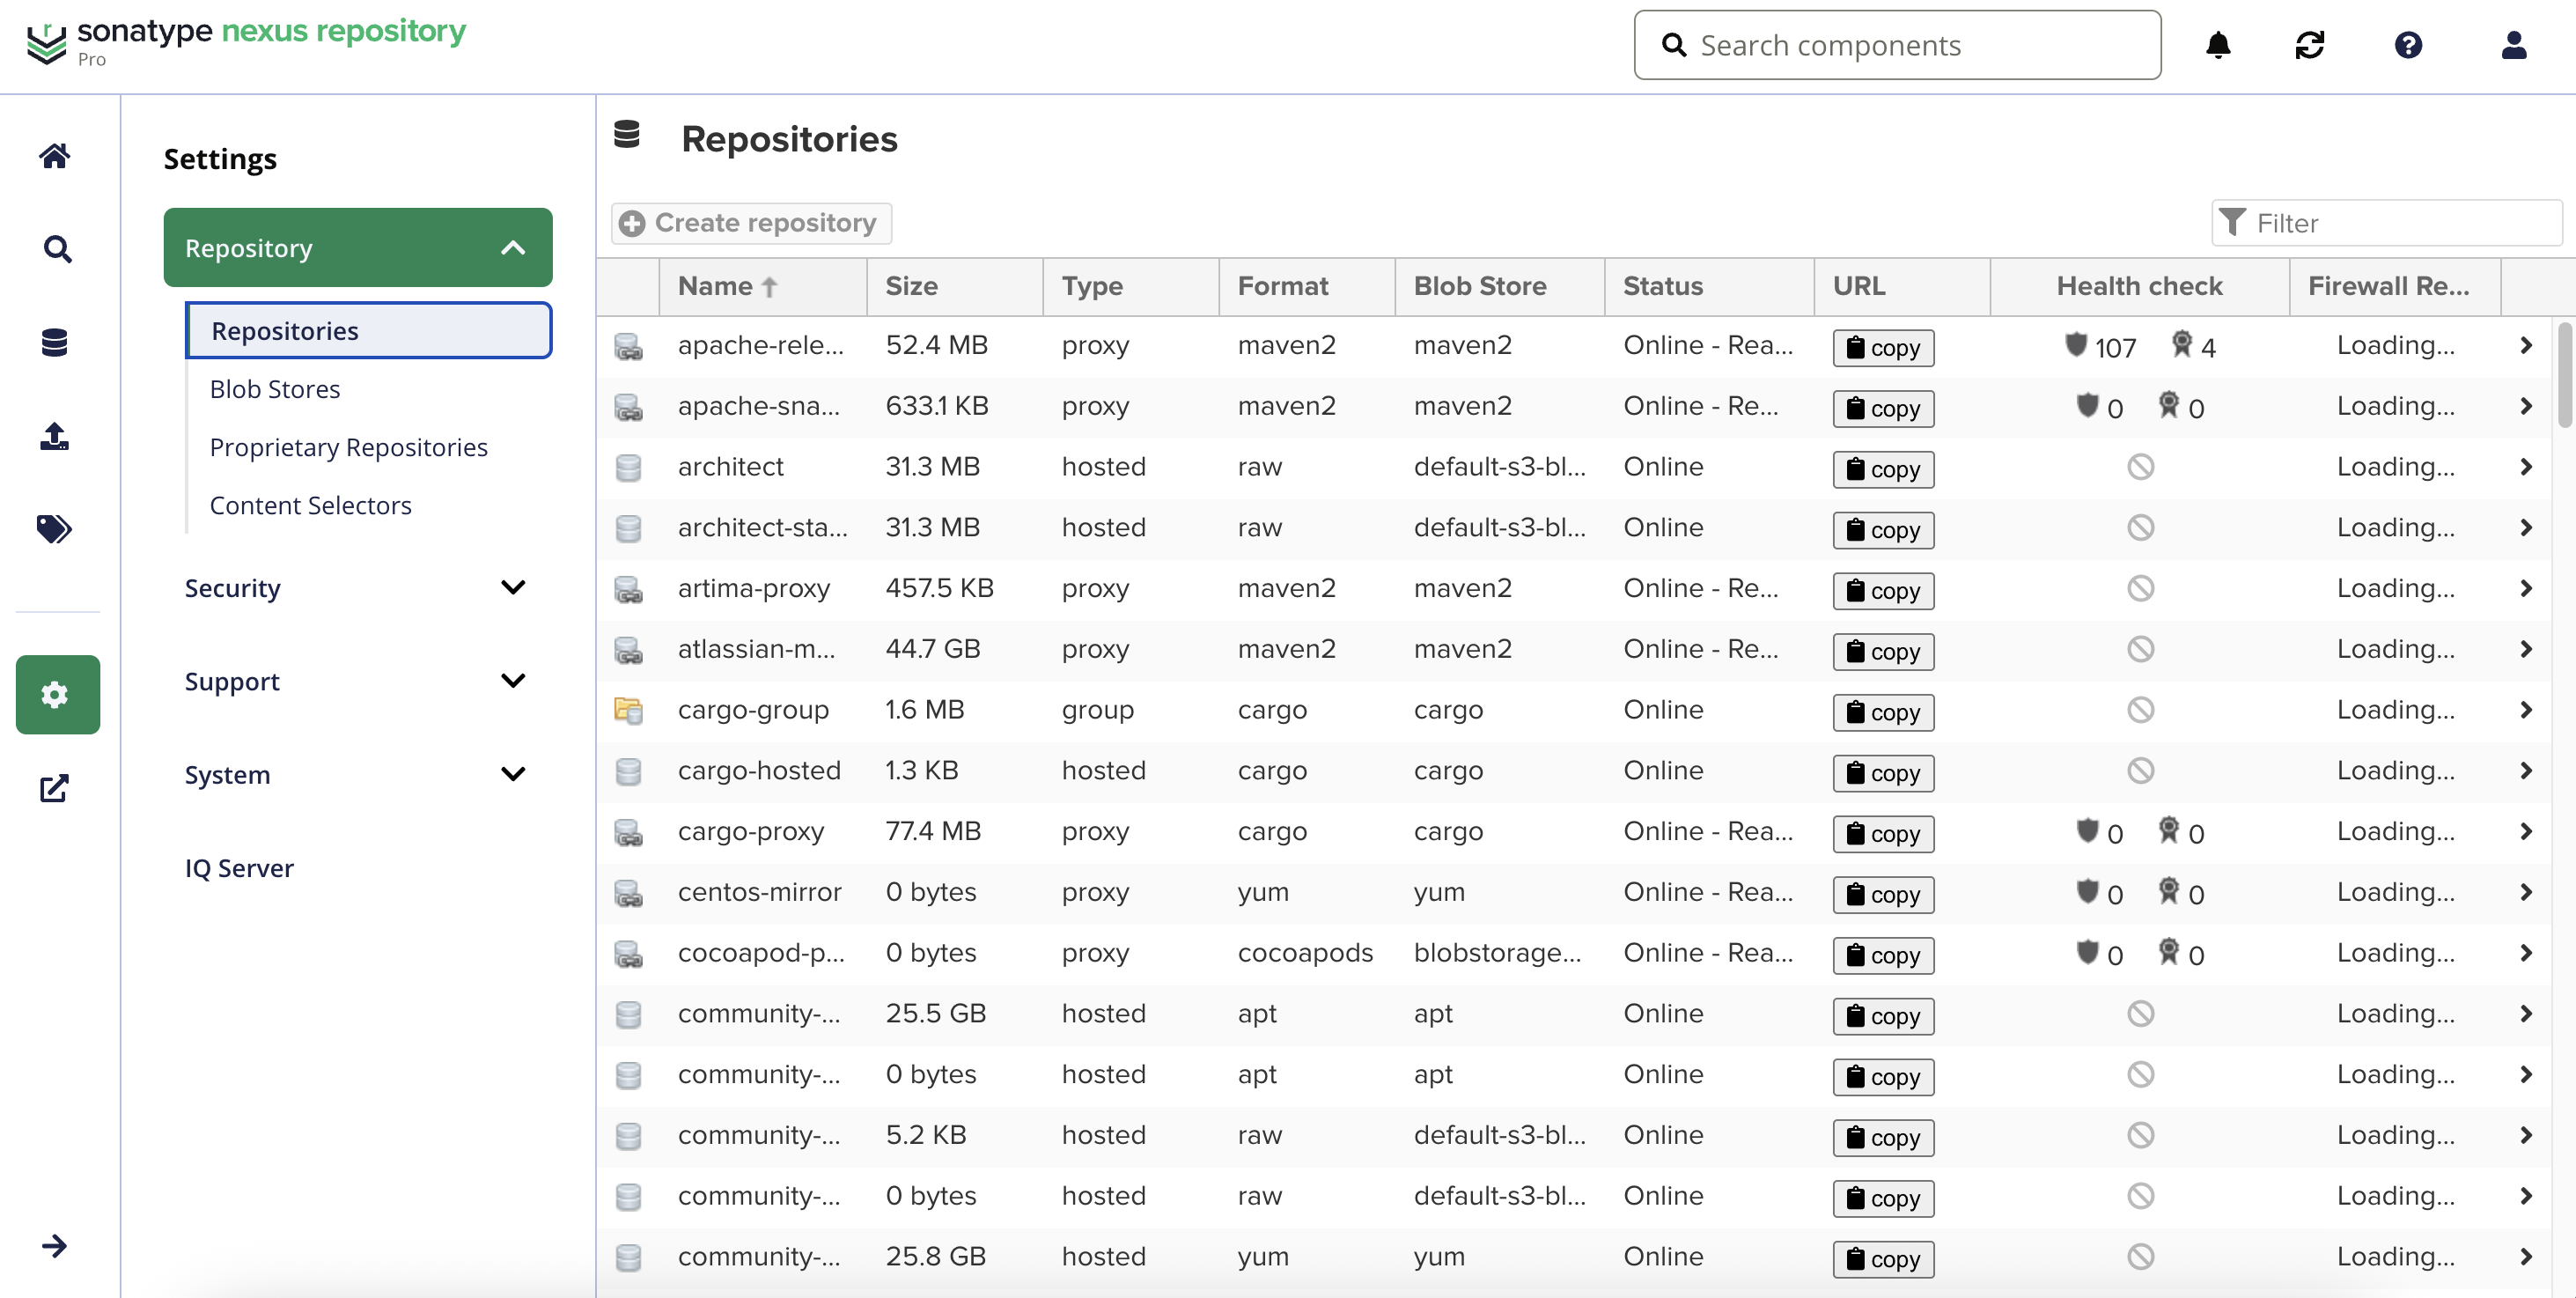Click the refresh icon in header
The image size is (2576, 1298).
[2309, 45]
